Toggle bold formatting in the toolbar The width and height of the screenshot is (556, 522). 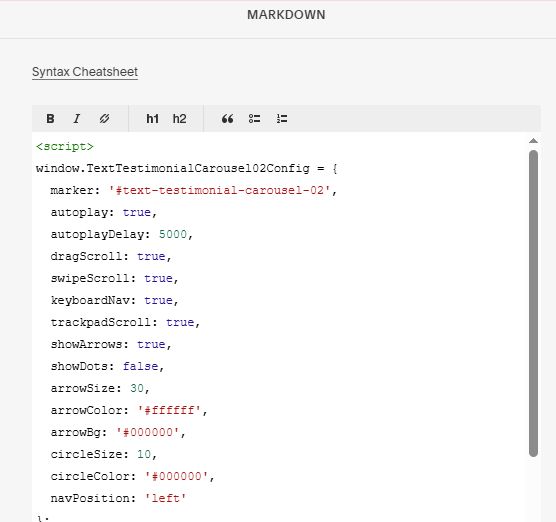click(50, 118)
